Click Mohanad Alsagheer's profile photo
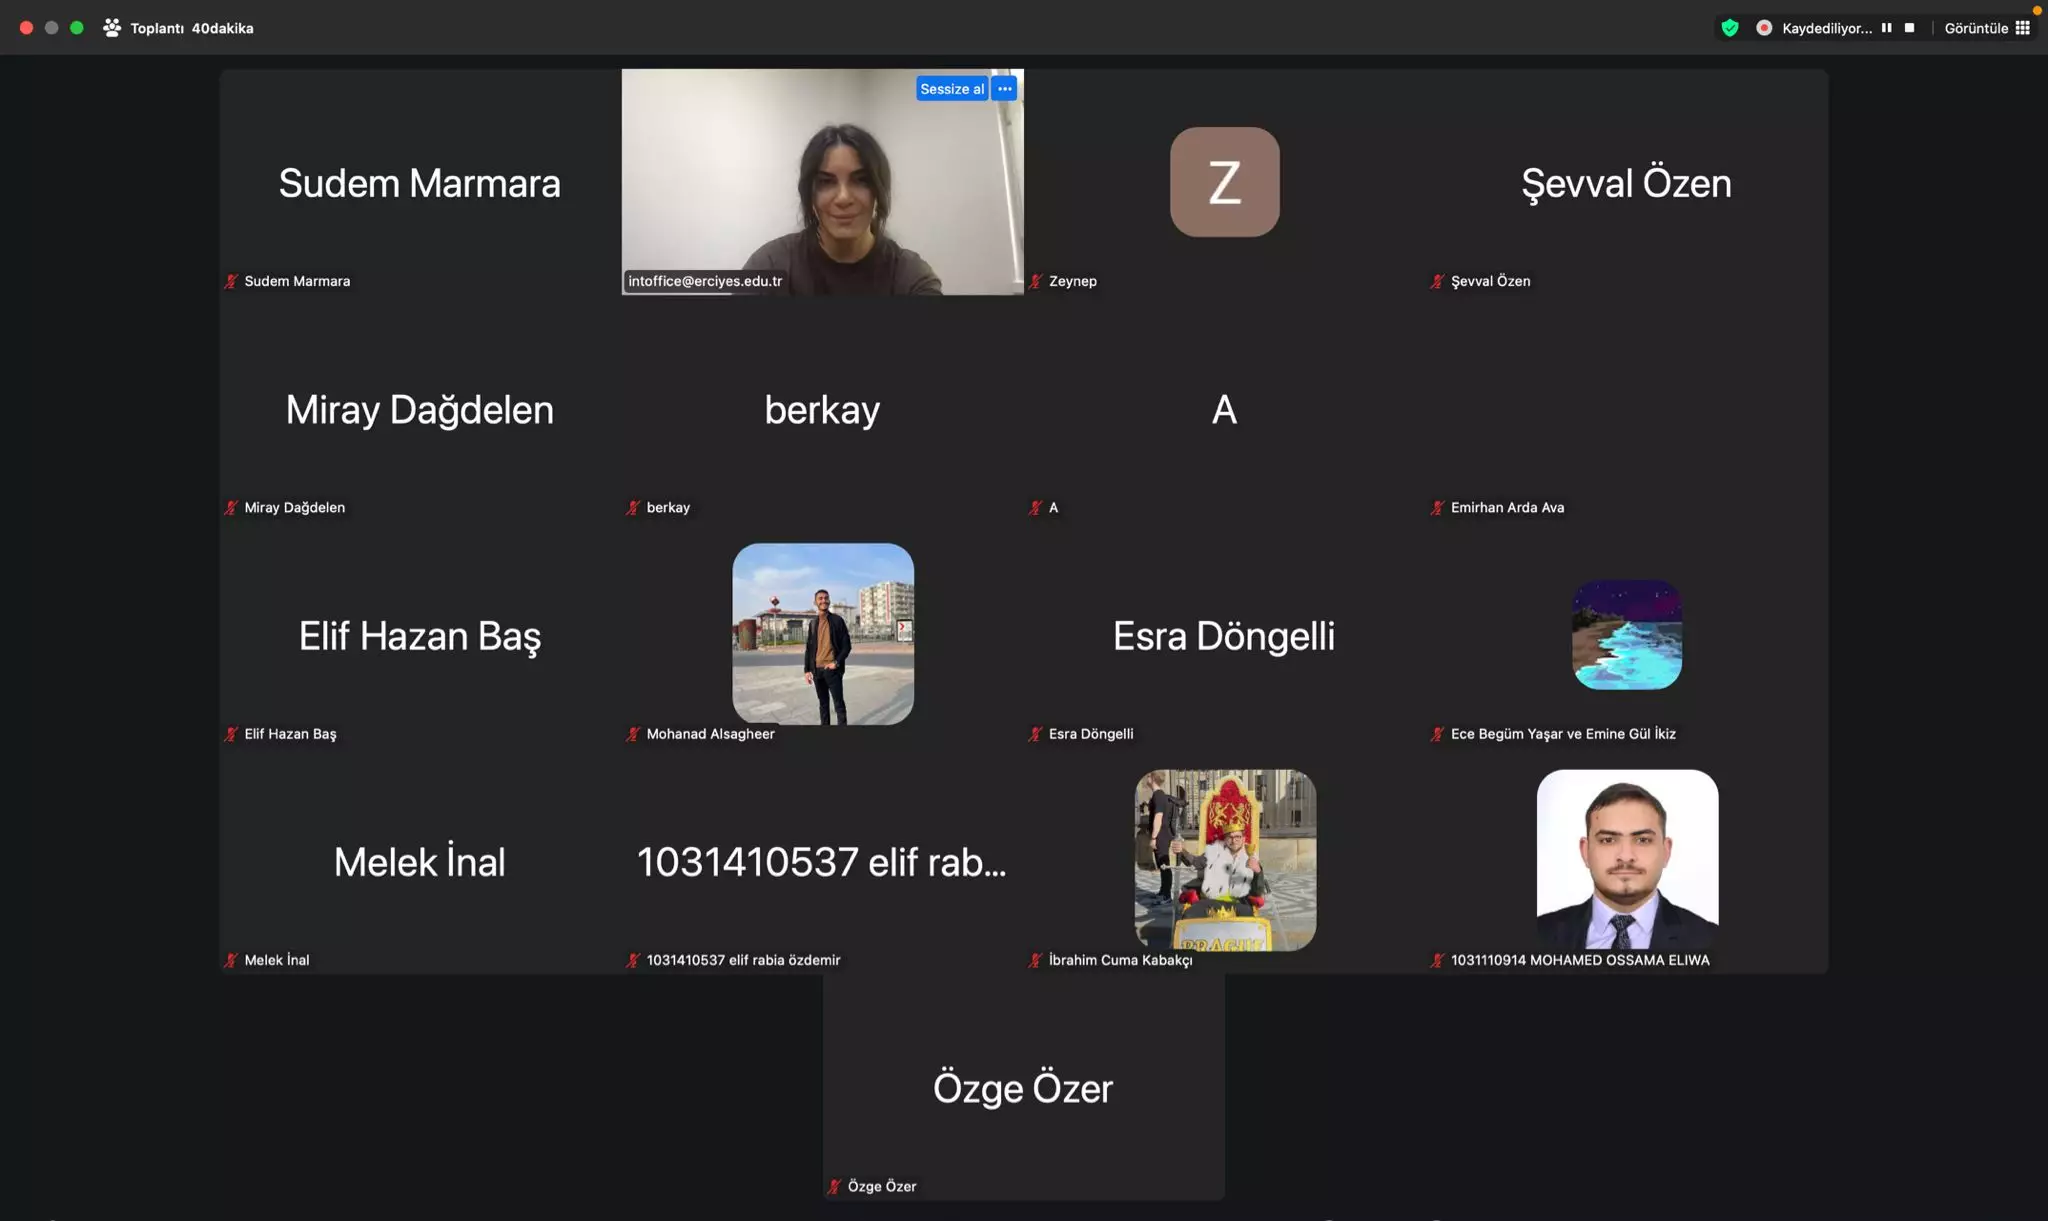Viewport: 2048px width, 1221px height. click(822, 634)
